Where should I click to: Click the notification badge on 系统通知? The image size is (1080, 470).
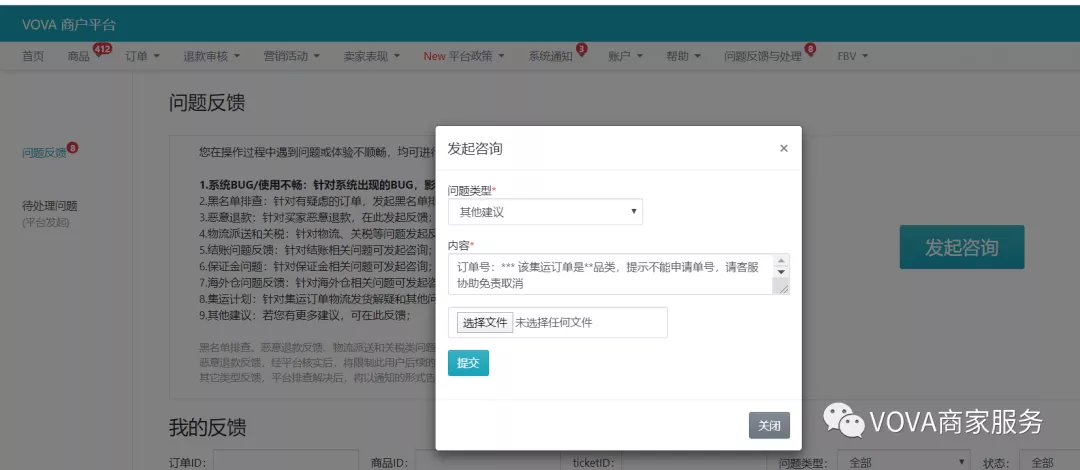[581, 49]
